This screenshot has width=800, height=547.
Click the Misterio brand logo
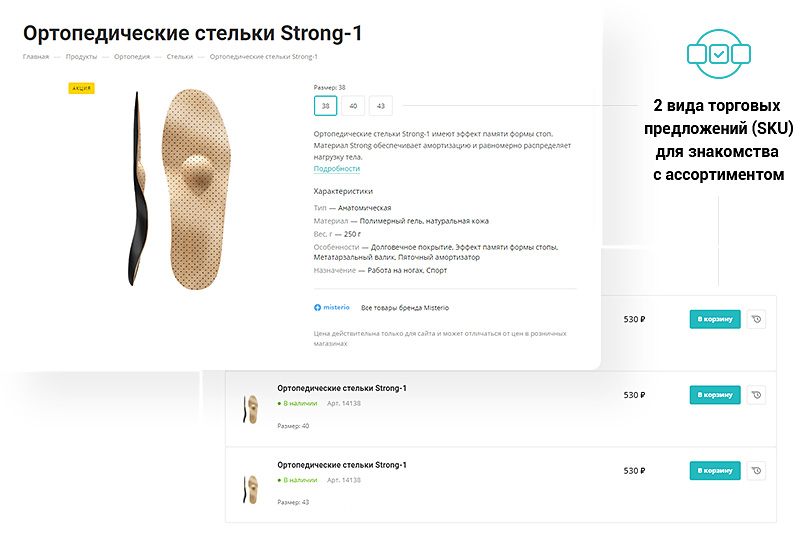(332, 308)
